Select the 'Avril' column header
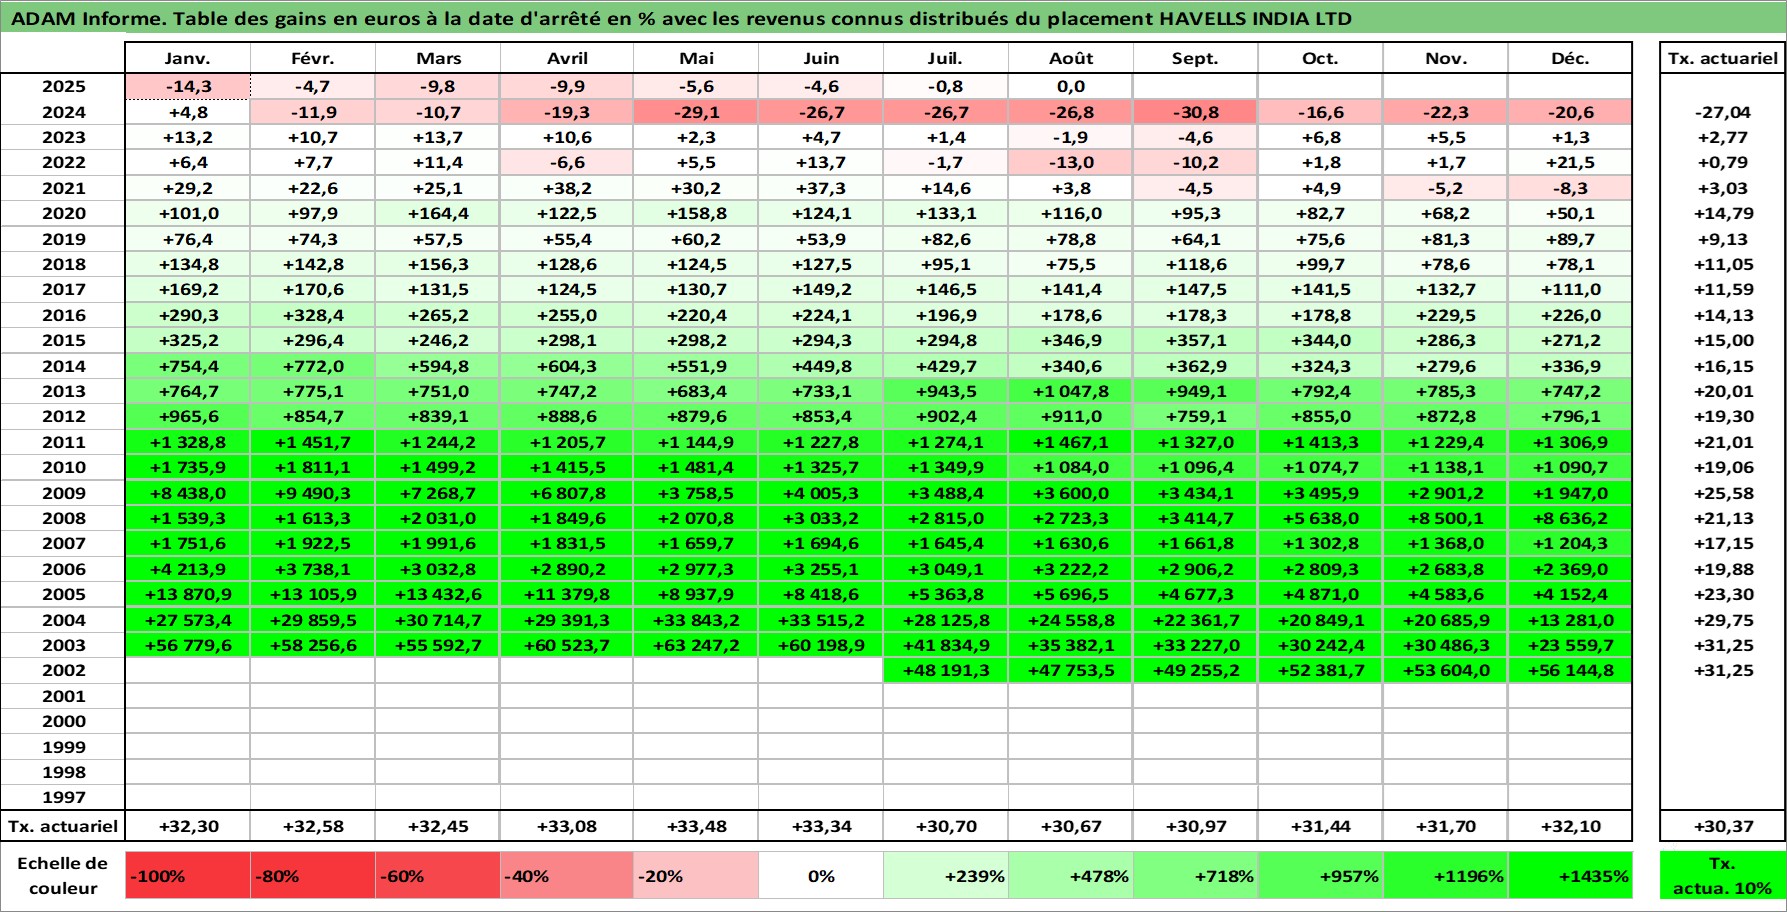This screenshot has width=1787, height=912. 566,58
